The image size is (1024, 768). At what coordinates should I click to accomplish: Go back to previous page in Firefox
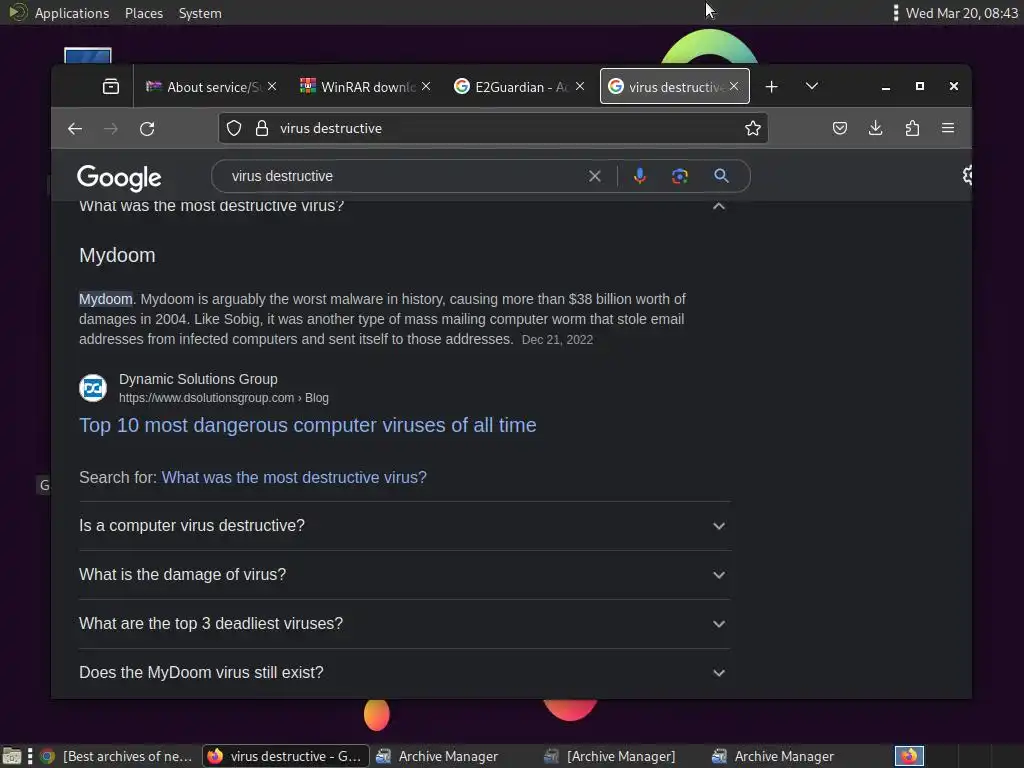point(75,129)
